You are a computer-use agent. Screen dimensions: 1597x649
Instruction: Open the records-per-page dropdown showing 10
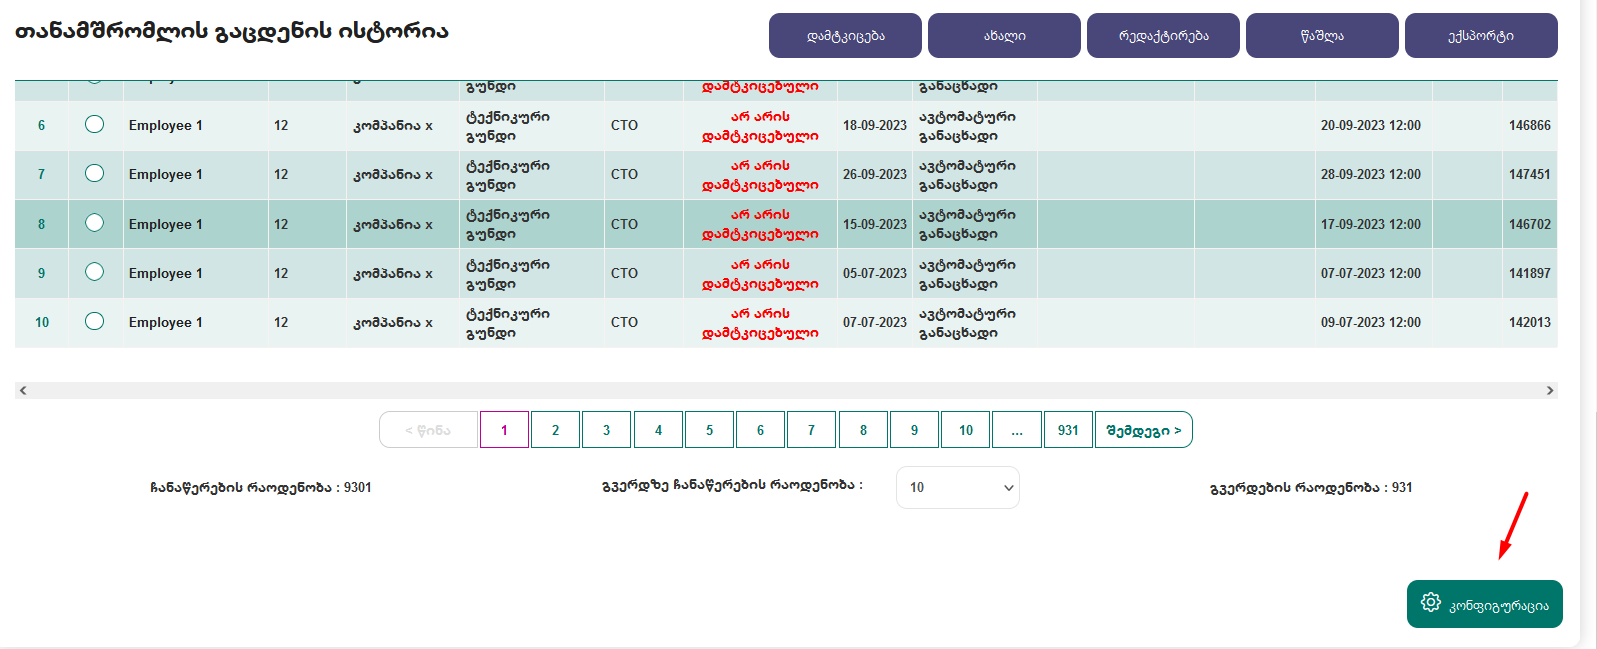[x=958, y=488]
